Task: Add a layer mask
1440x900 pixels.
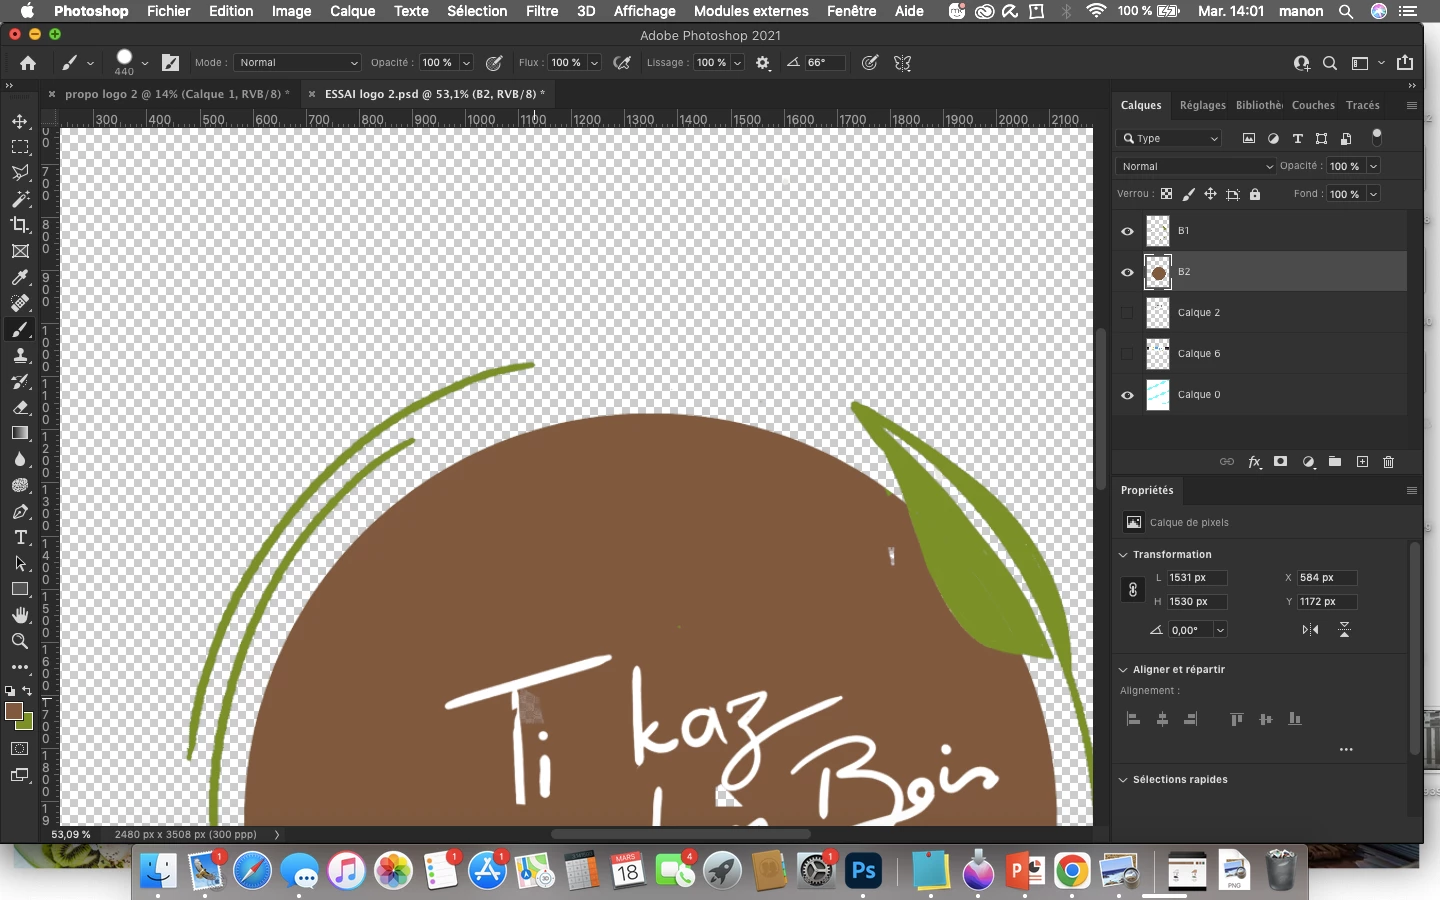Action: pos(1281,462)
